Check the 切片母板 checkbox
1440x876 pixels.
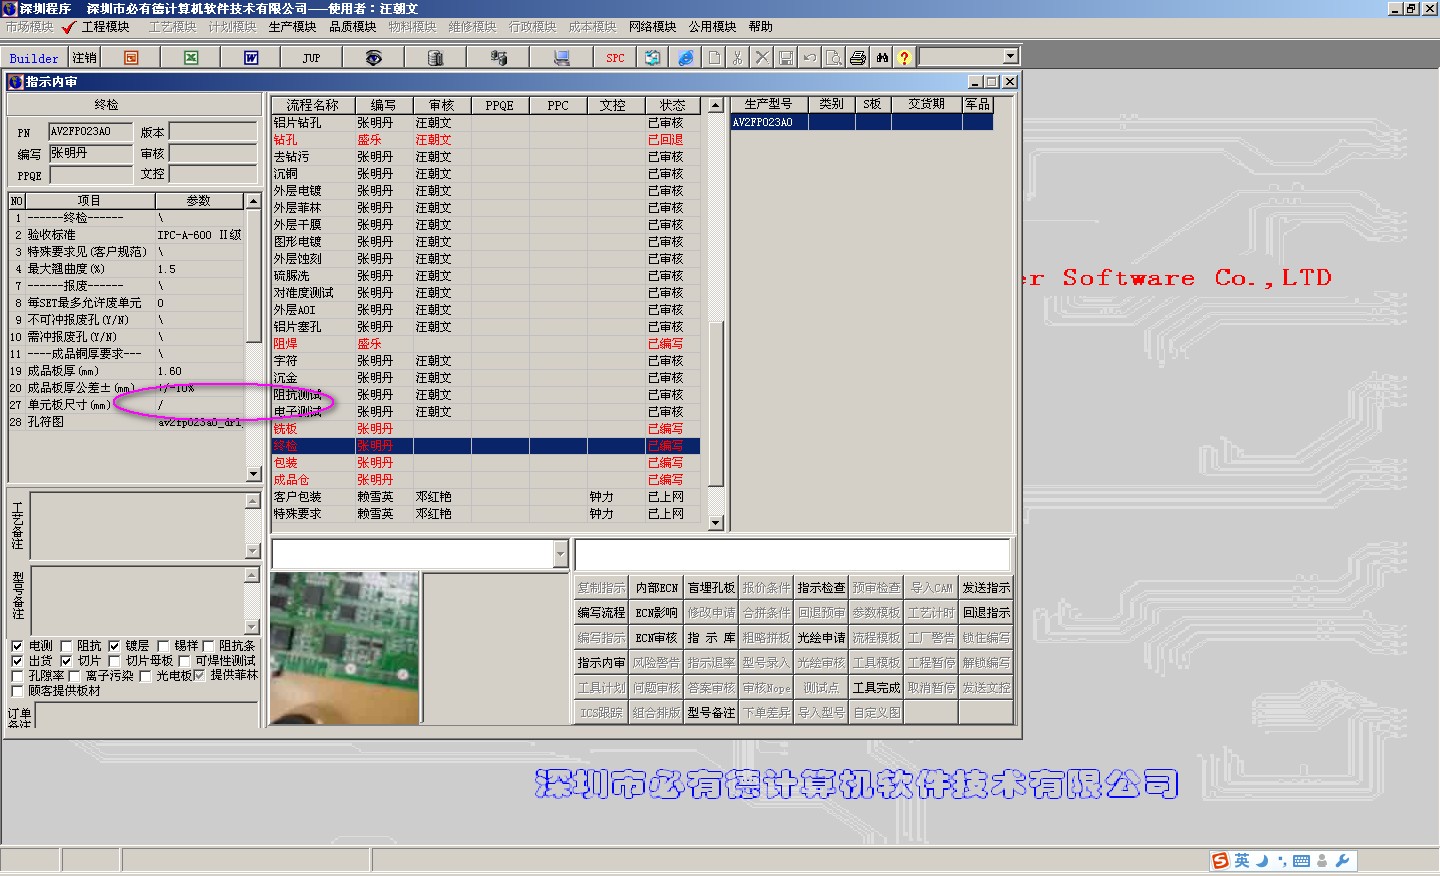[x=114, y=661]
